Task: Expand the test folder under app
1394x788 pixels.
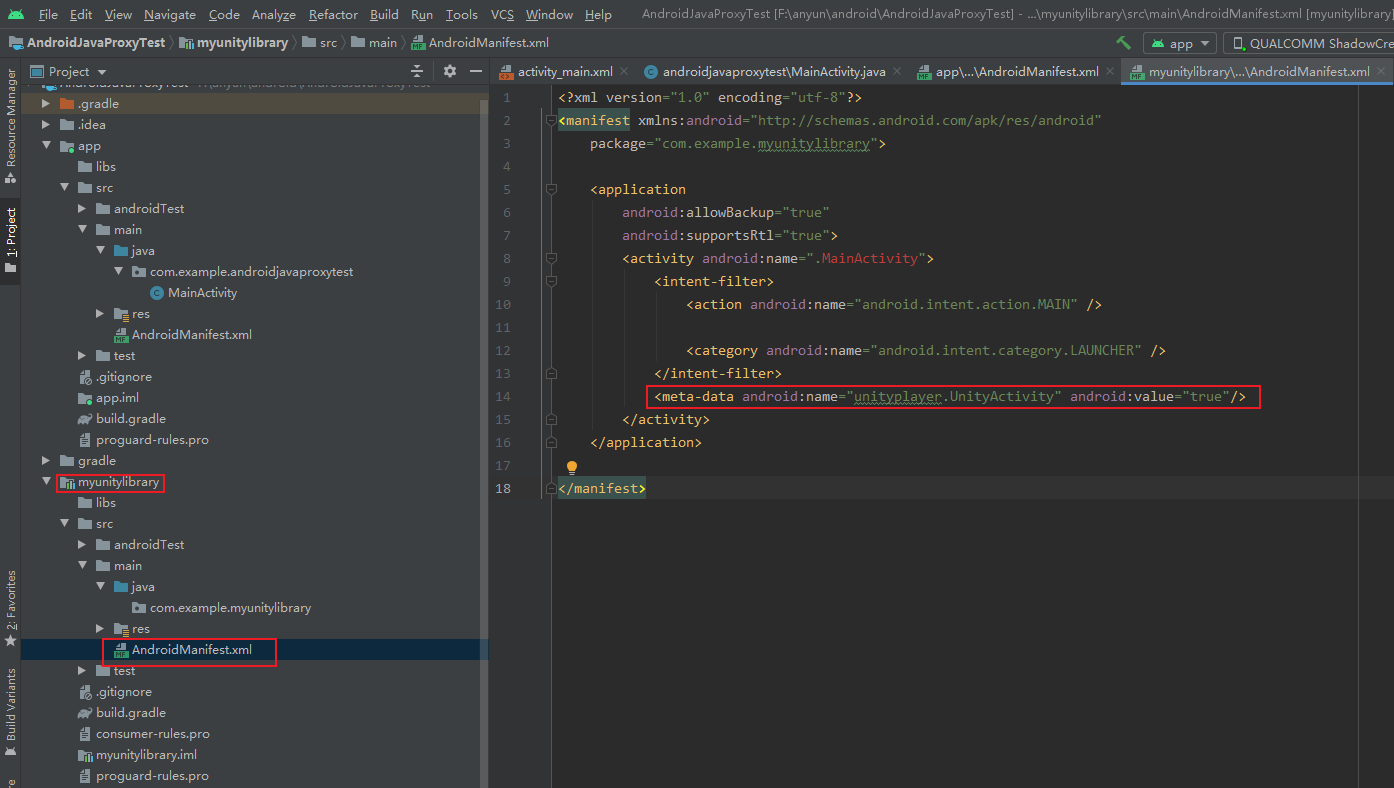Action: tap(83, 356)
